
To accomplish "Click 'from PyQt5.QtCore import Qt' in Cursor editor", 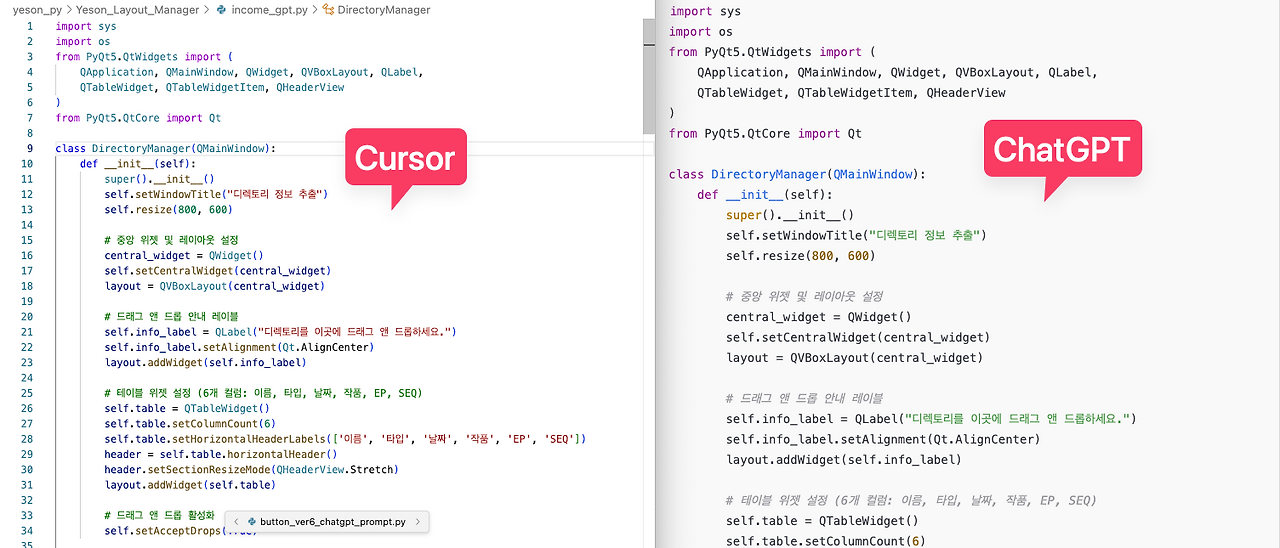I will (x=138, y=118).
